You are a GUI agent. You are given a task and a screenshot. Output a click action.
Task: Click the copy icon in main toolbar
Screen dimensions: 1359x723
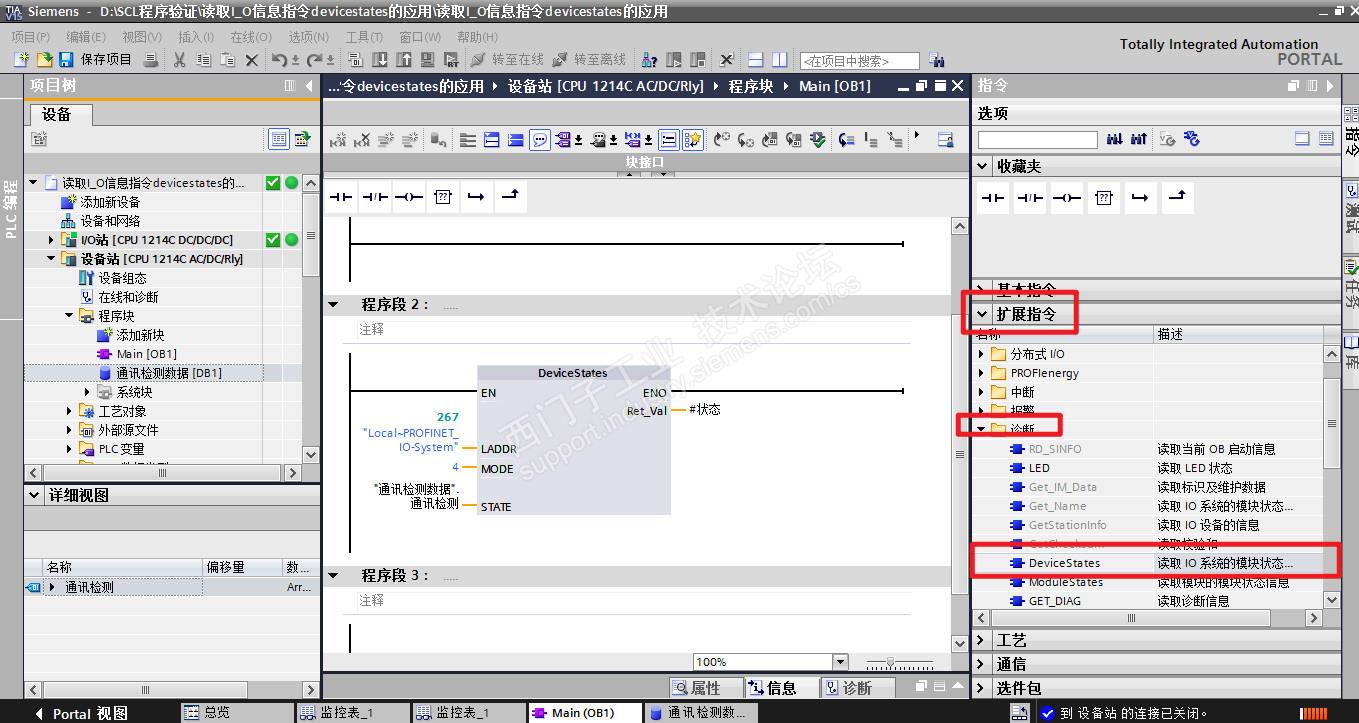[x=204, y=60]
